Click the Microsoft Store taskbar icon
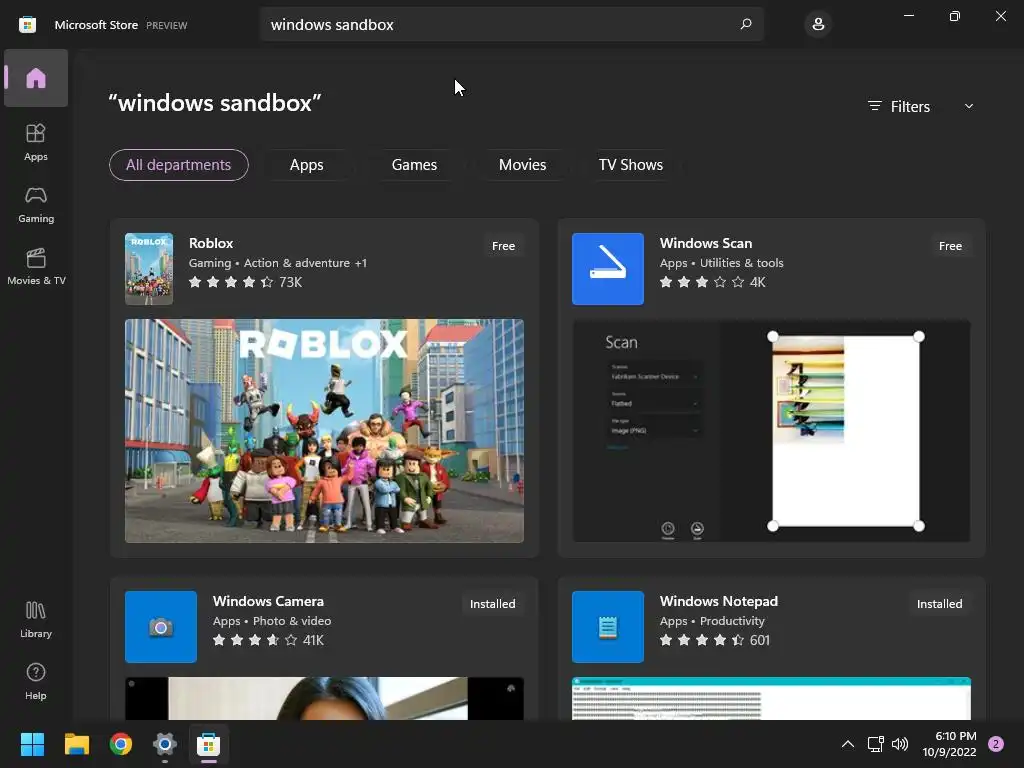Image resolution: width=1024 pixels, height=768 pixels. tap(209, 744)
